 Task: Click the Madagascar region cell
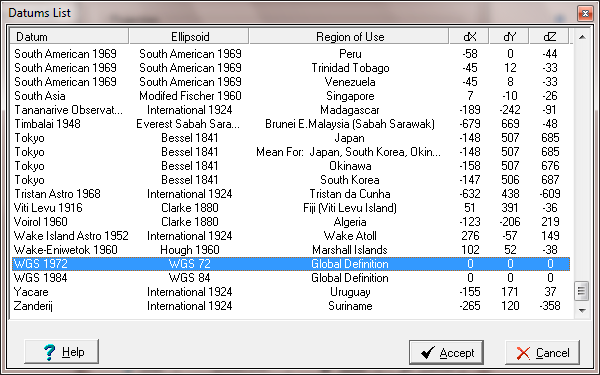click(x=350, y=110)
